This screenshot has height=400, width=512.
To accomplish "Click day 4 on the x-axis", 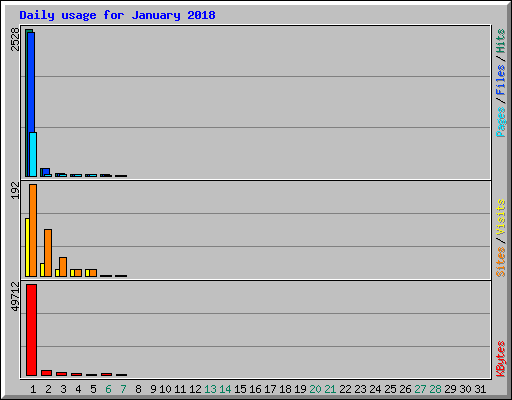I will point(78,389).
